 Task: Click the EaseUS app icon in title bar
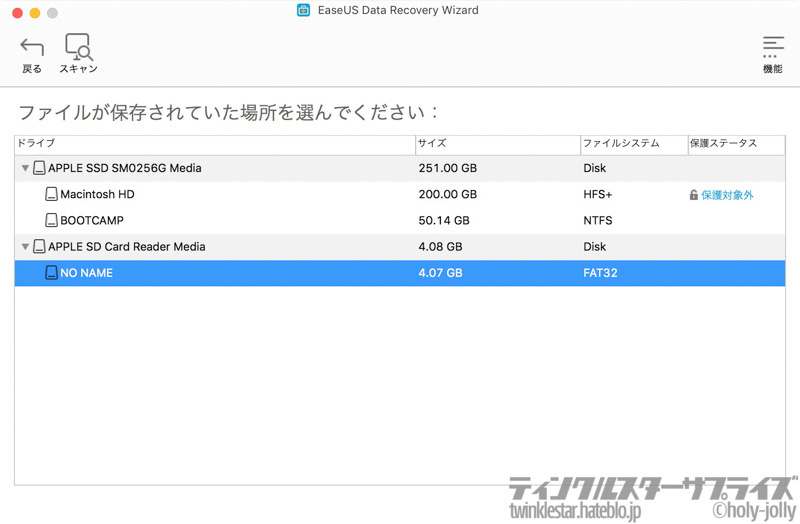tap(304, 10)
